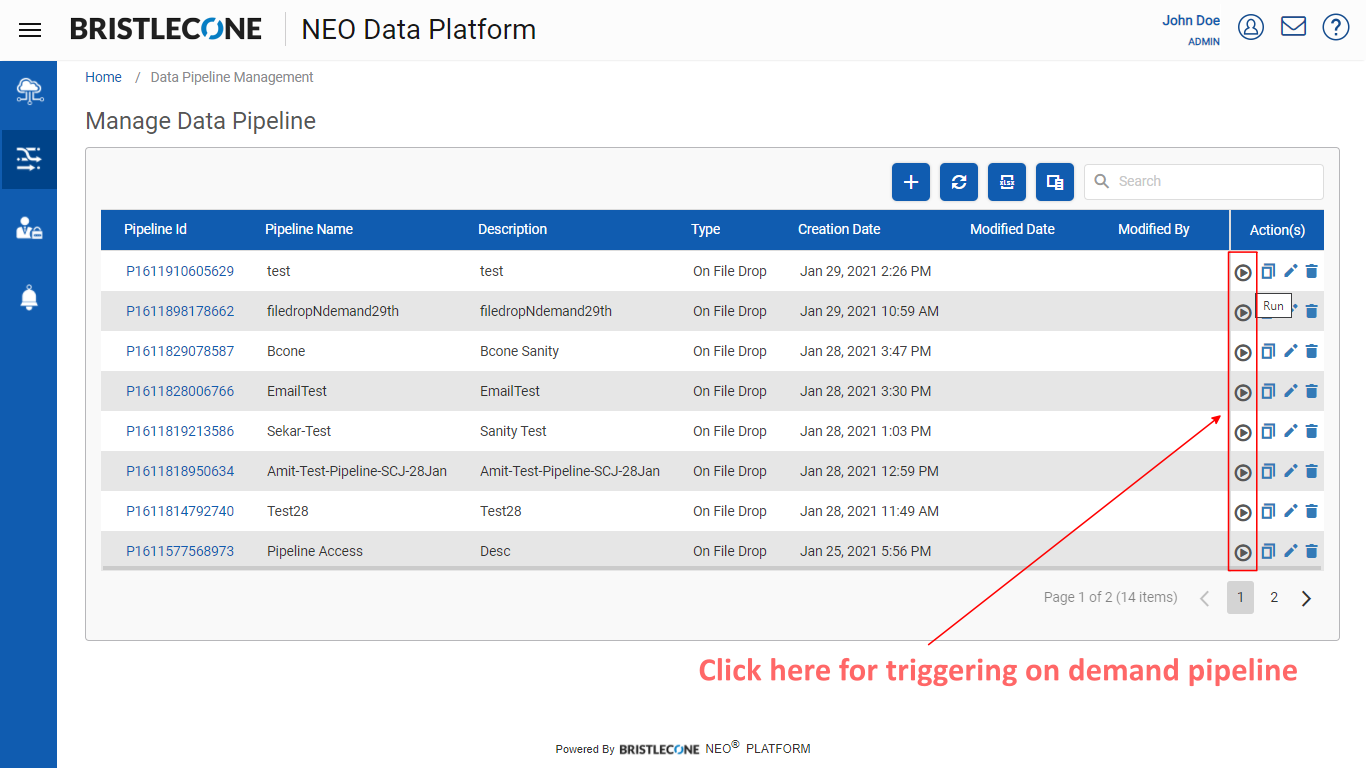The width and height of the screenshot is (1366, 768).
Task: Open pipeline P1611814792740
Action: pyautogui.click(x=180, y=511)
